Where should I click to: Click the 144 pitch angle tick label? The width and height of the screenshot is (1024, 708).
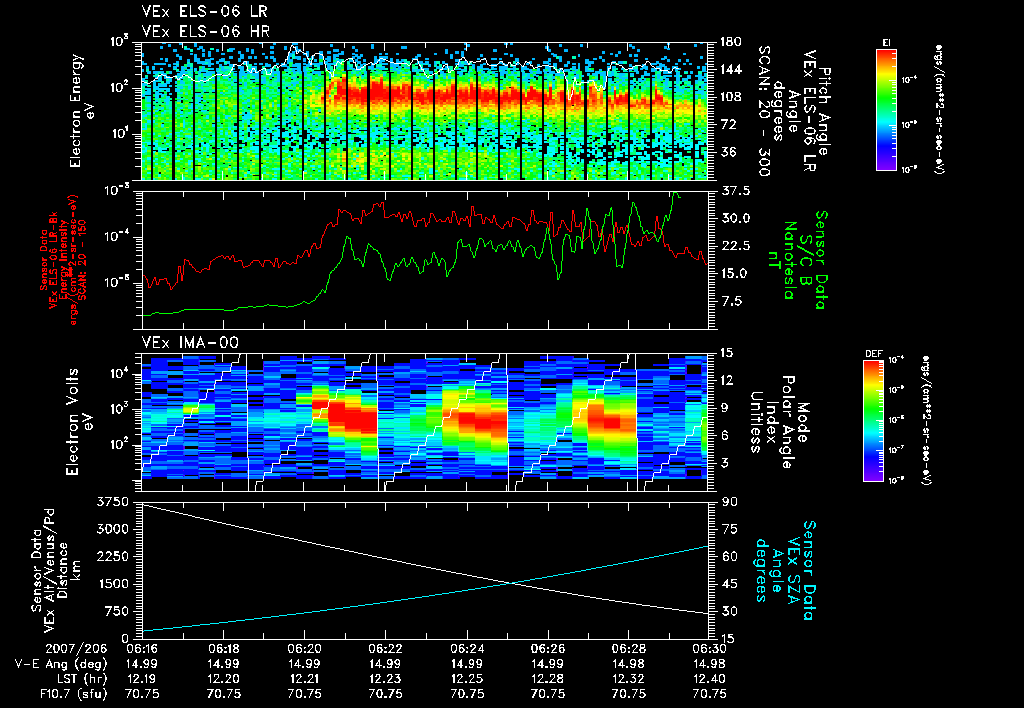[x=731, y=70]
